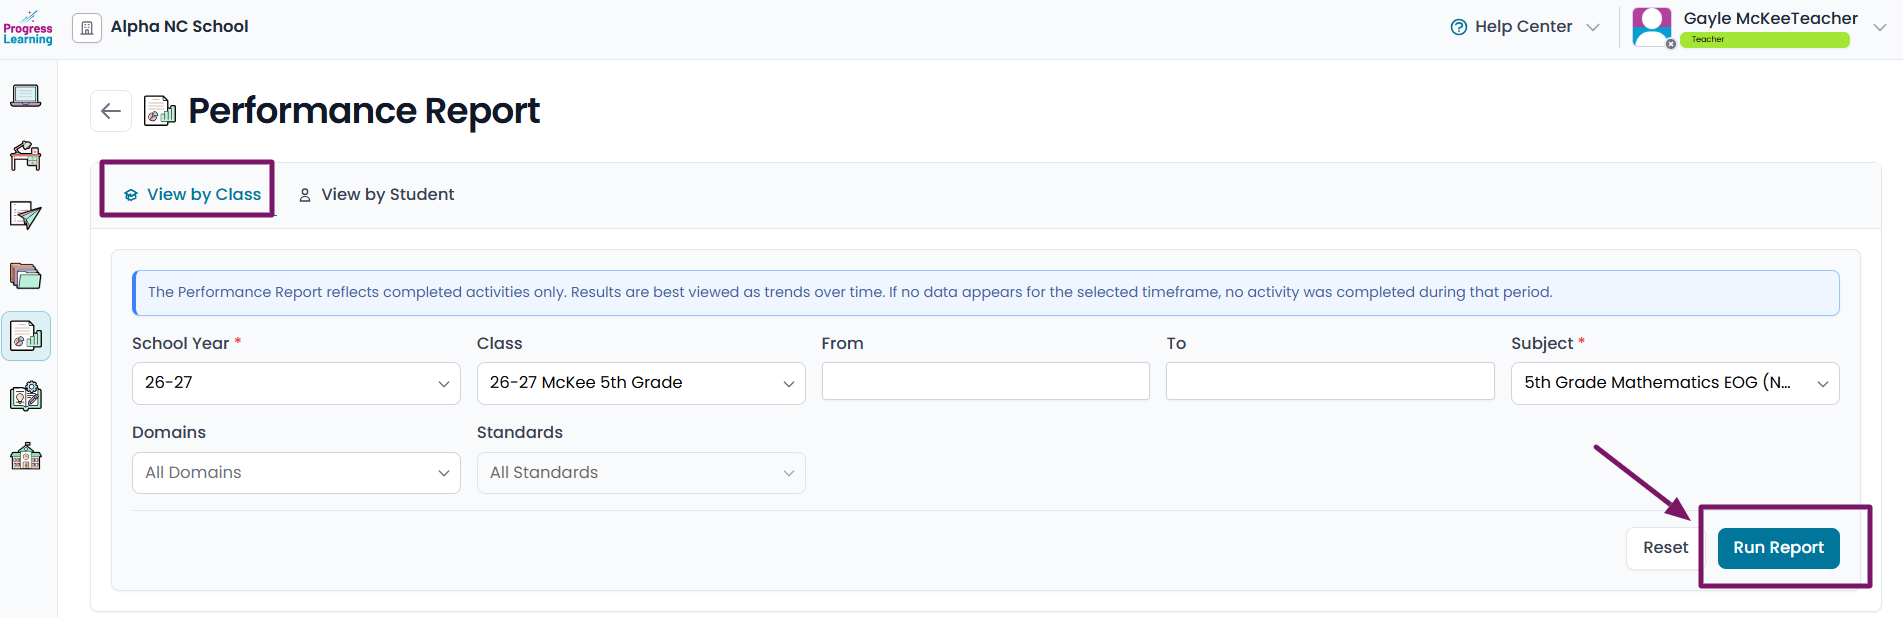Open the reports icon in sidebar
This screenshot has height=617, width=1903.
coord(26,337)
